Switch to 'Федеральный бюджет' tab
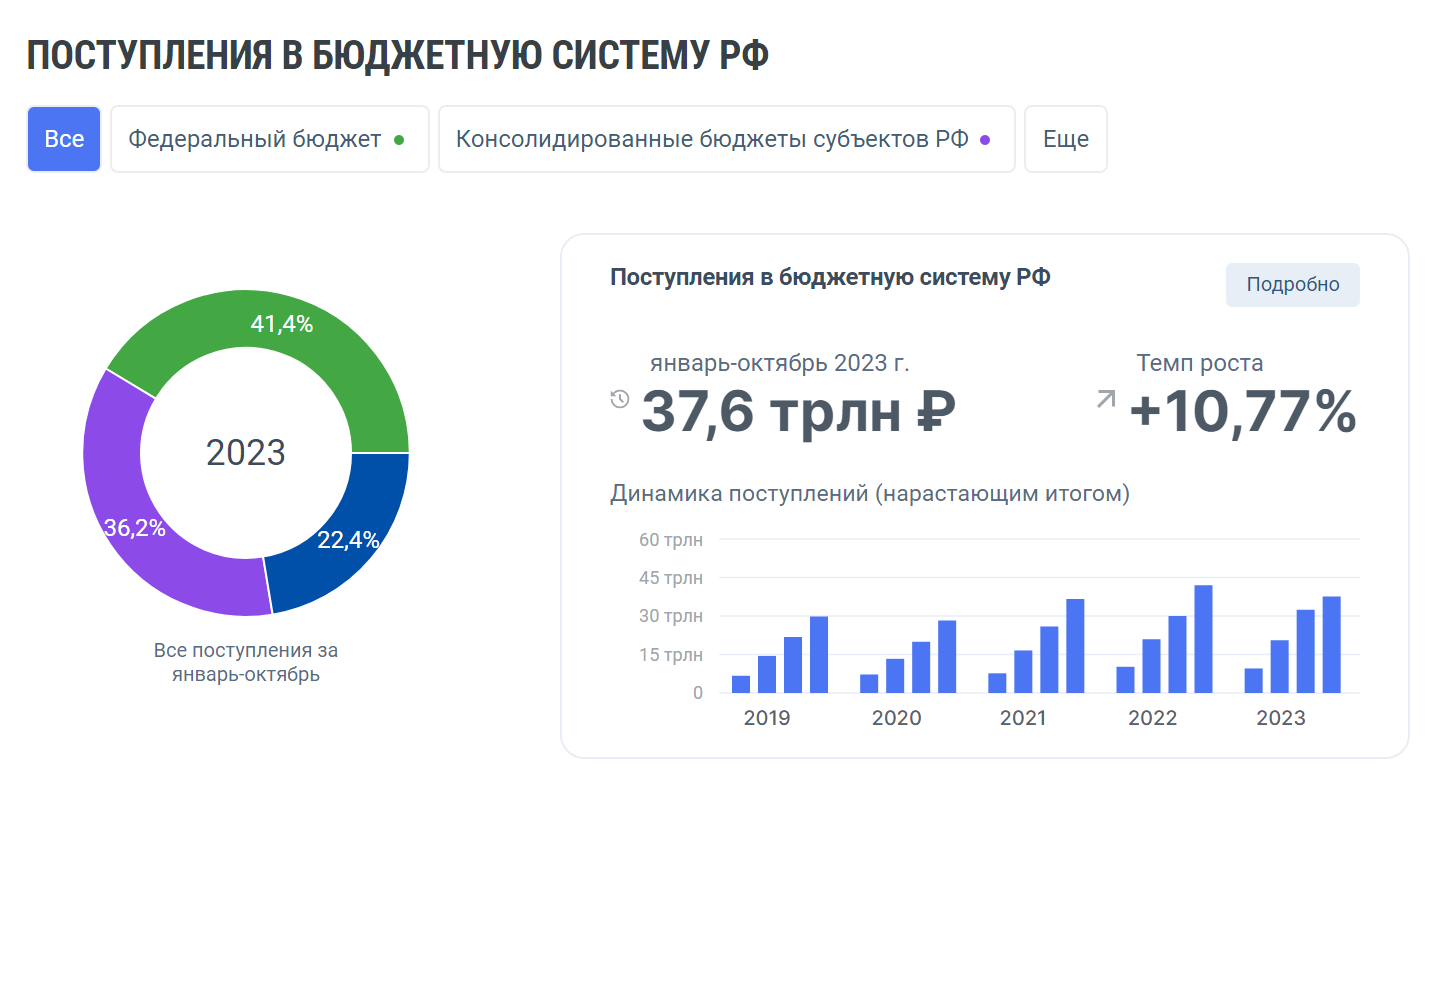The width and height of the screenshot is (1446, 983). click(270, 139)
